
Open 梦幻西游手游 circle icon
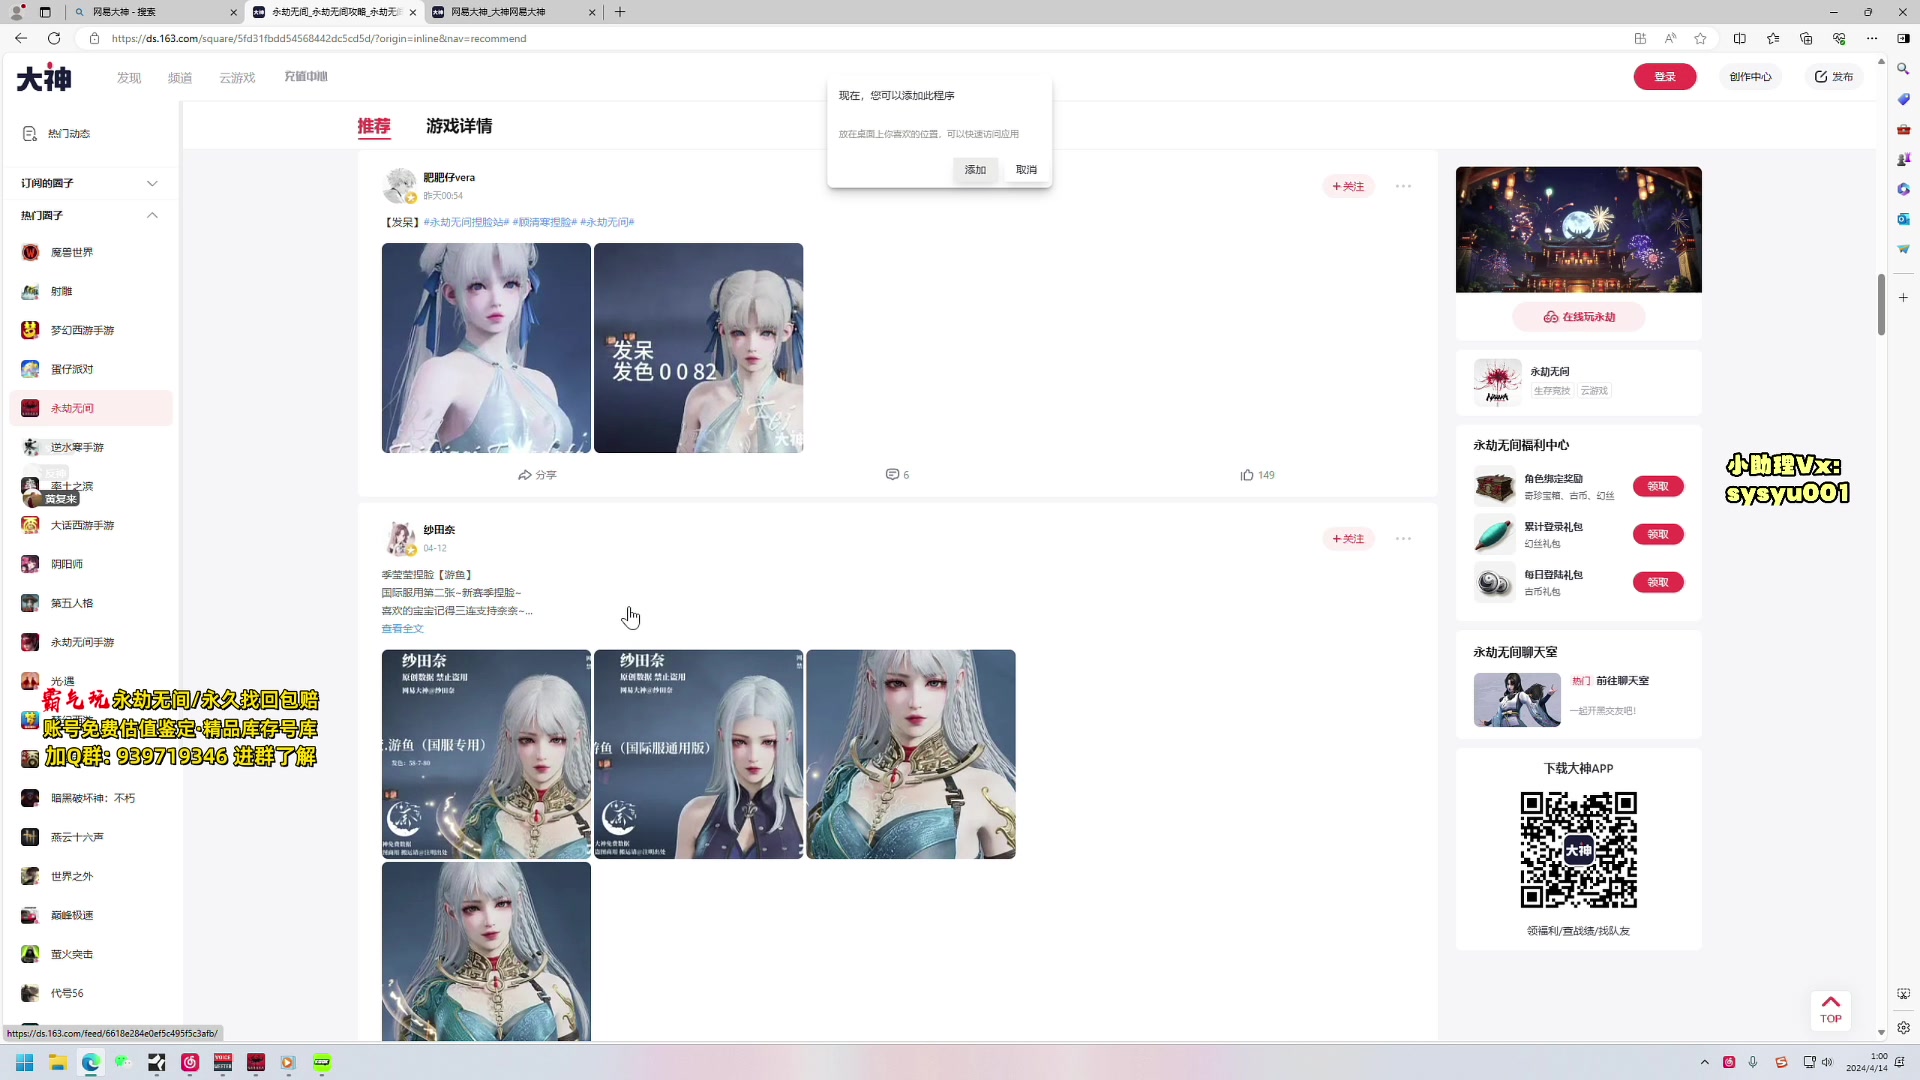pyautogui.click(x=30, y=330)
